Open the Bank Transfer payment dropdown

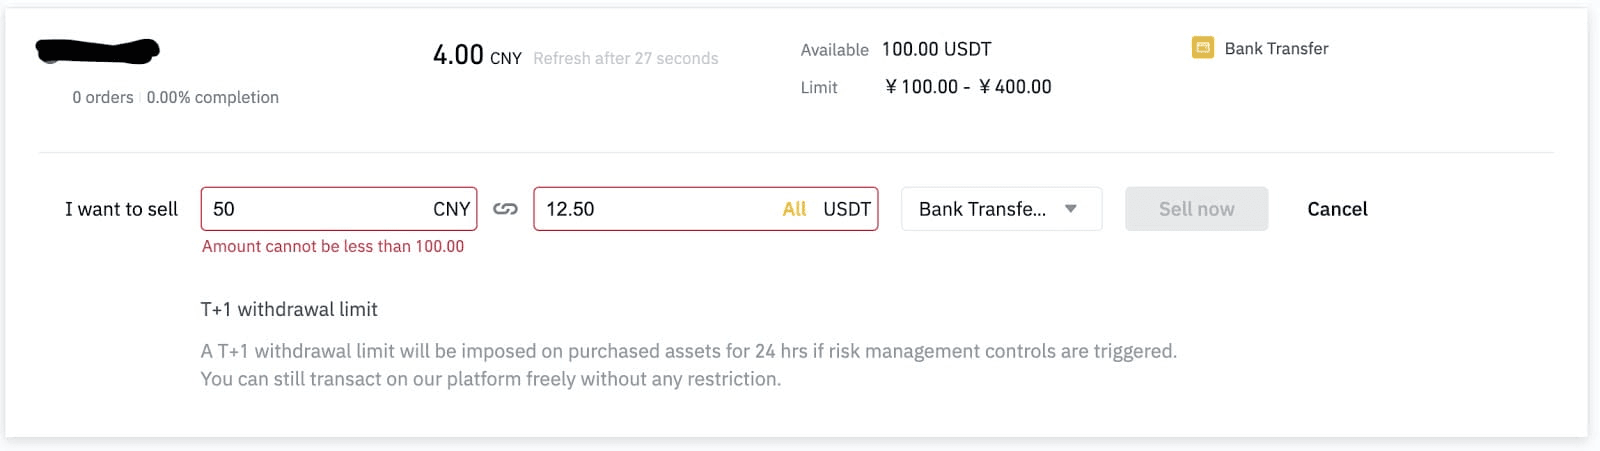coord(1001,209)
